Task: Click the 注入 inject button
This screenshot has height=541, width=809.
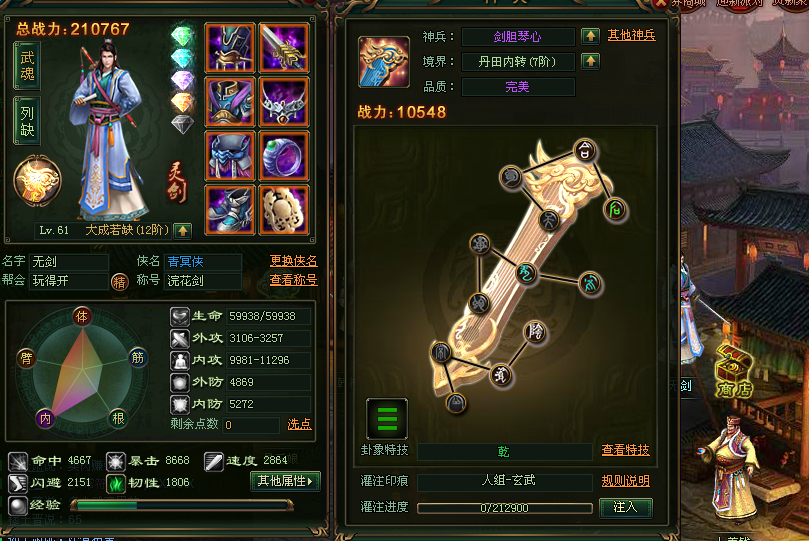Action: (626, 507)
